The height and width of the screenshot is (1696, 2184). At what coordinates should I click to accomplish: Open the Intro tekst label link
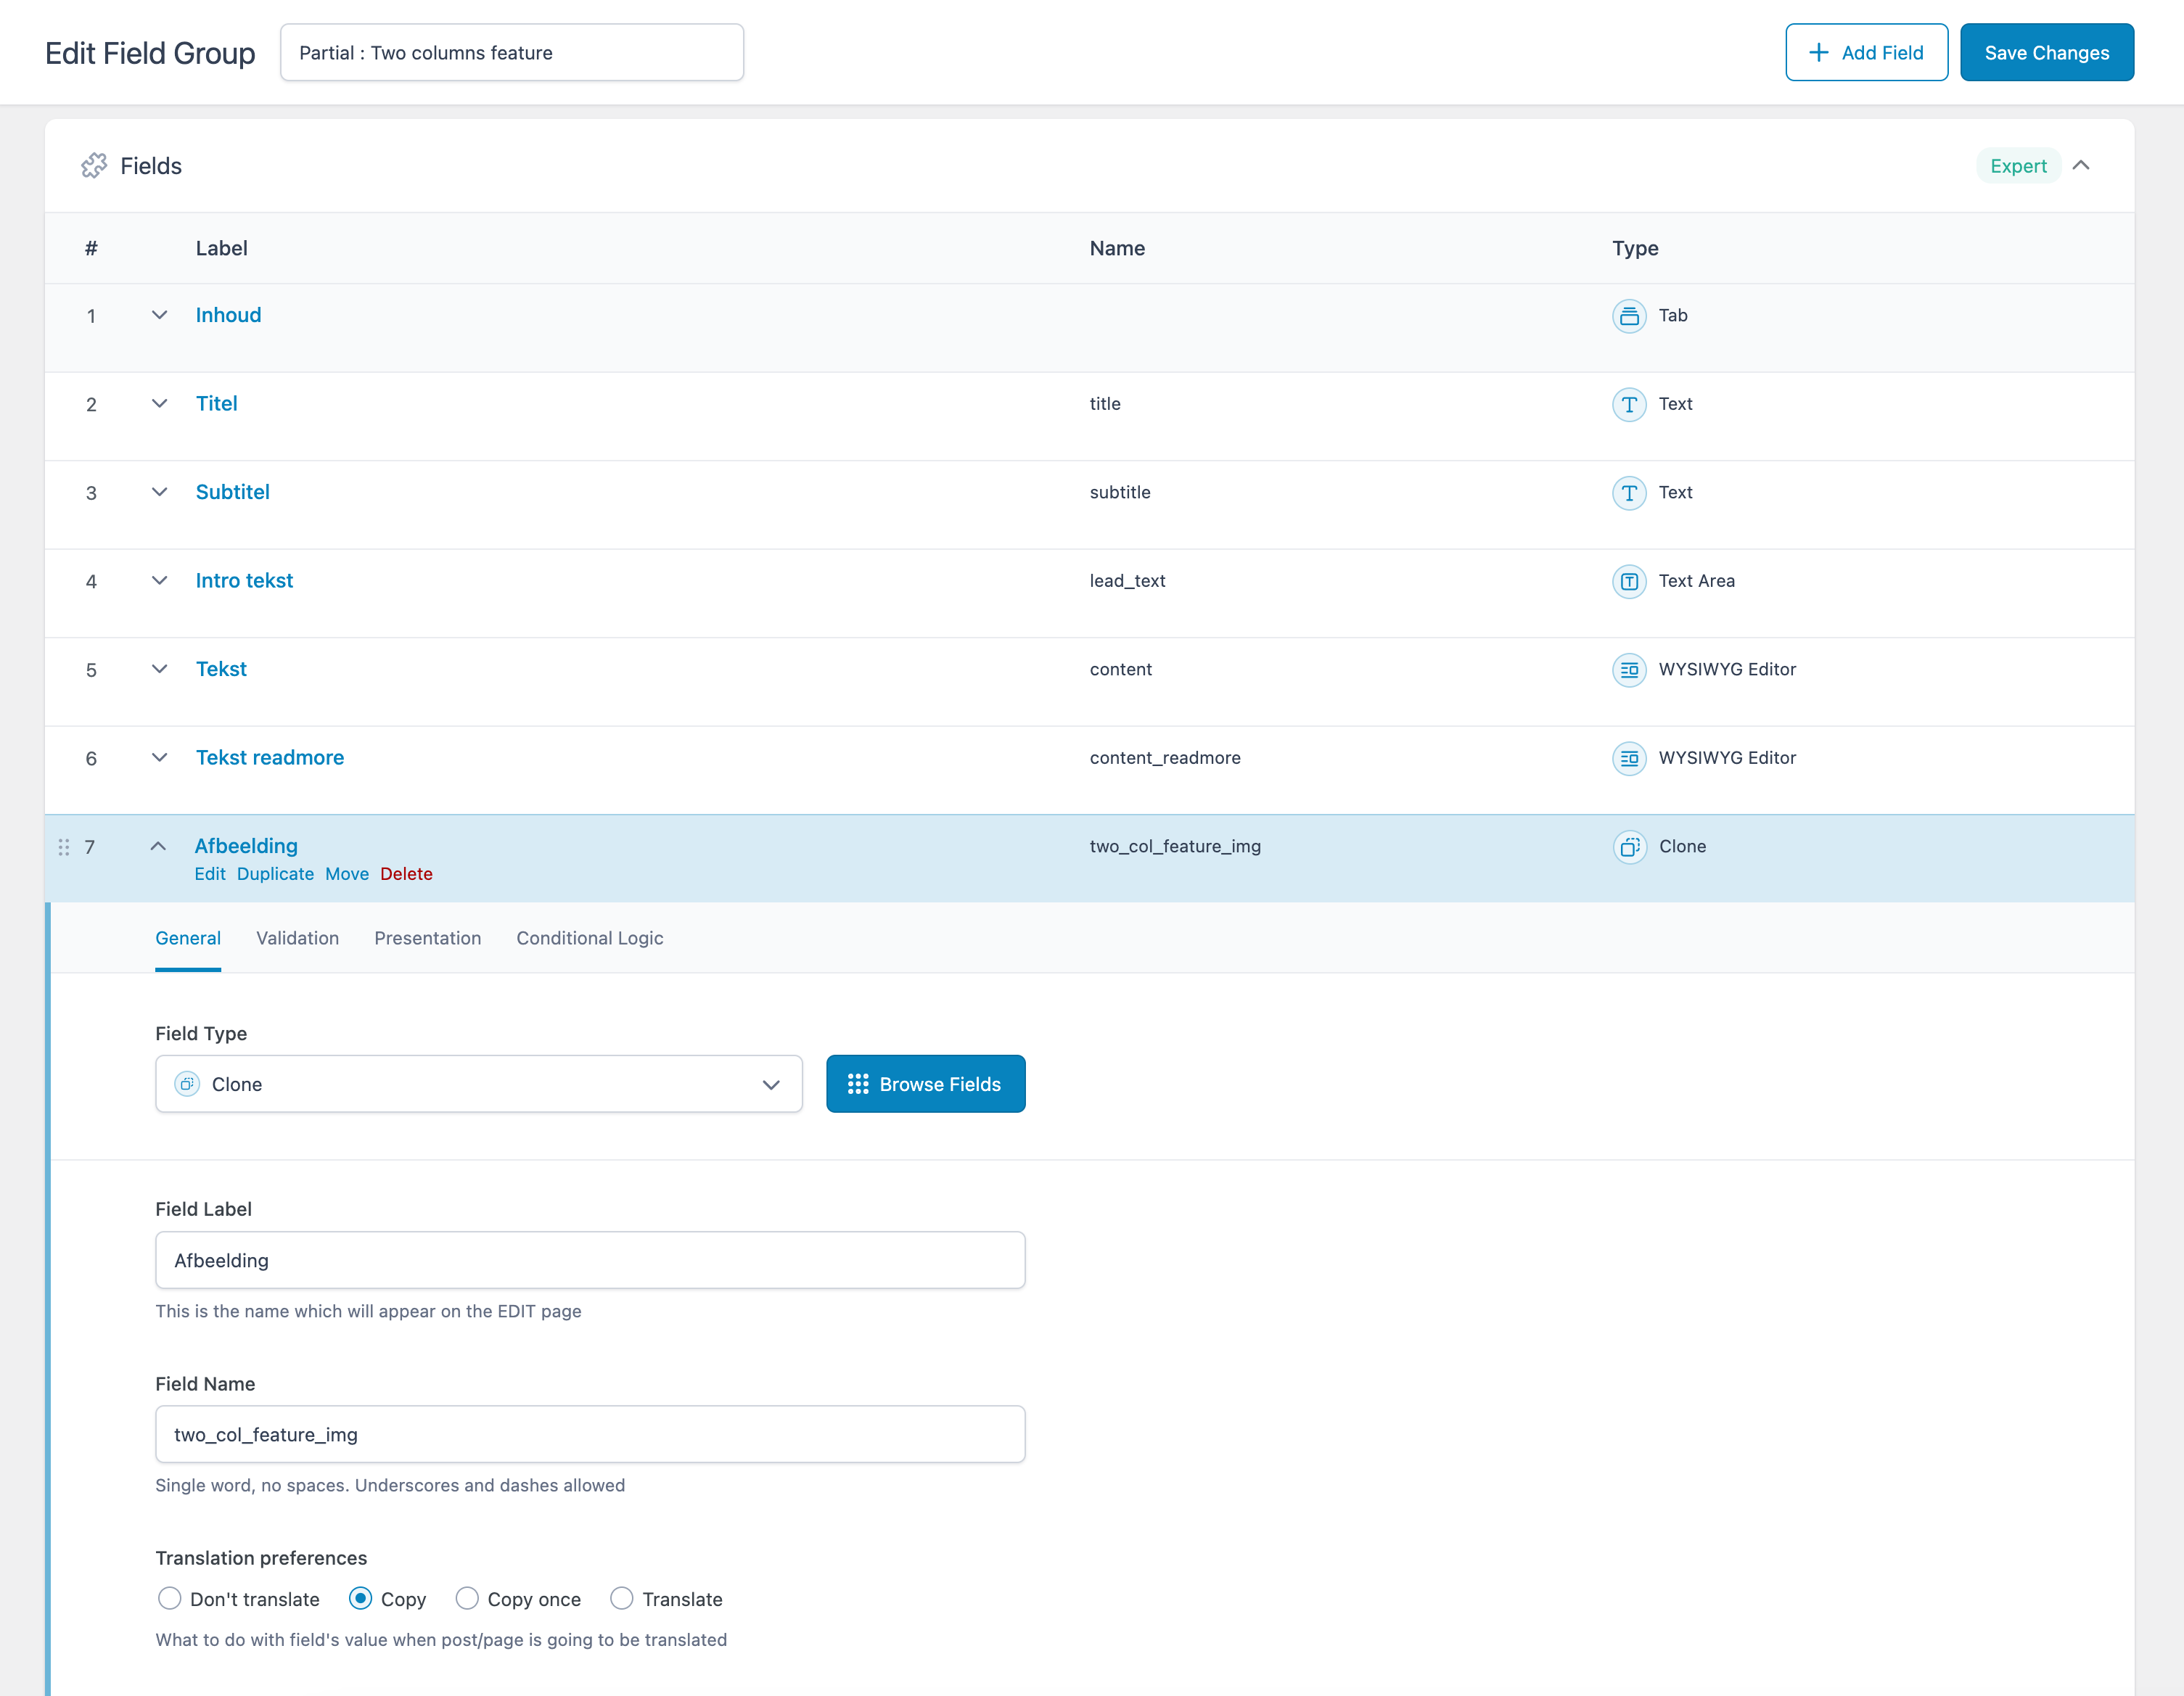coord(244,580)
